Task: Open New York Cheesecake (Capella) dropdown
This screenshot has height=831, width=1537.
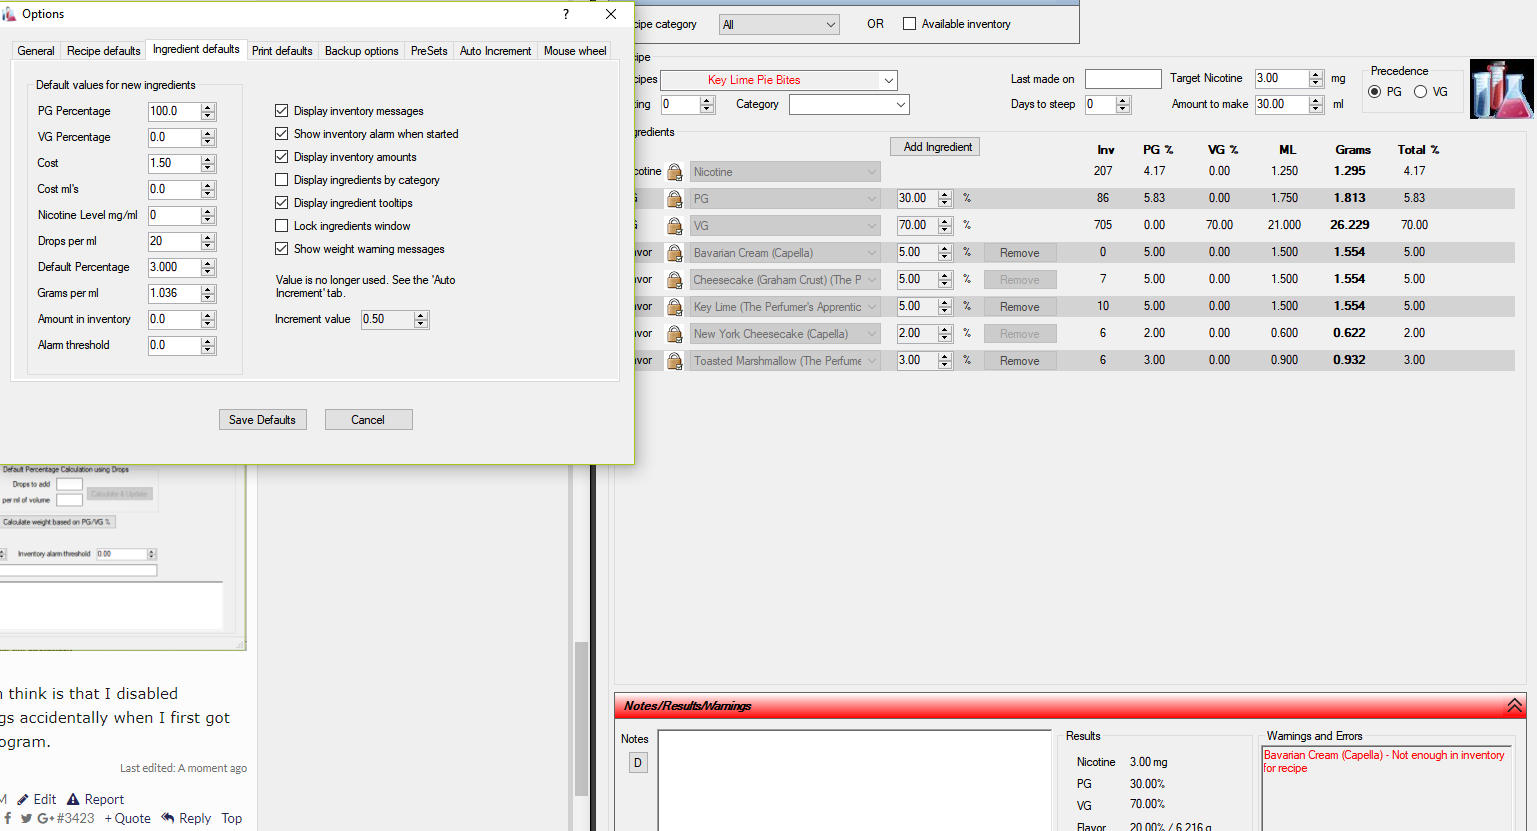Action: 785,334
